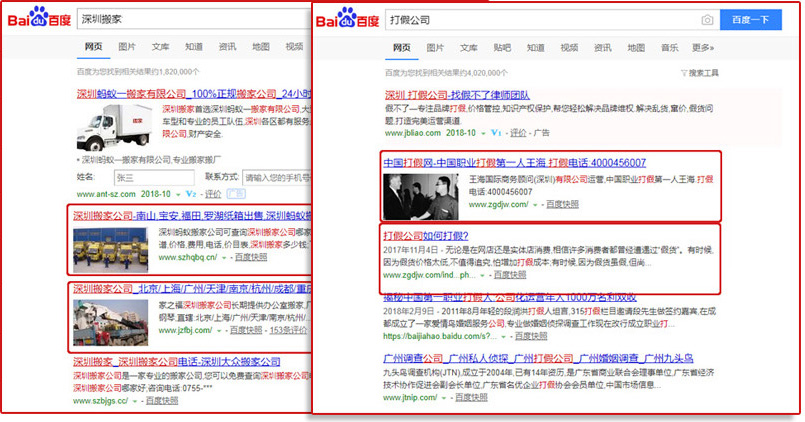Click search box containing 打假公司

click(540, 20)
